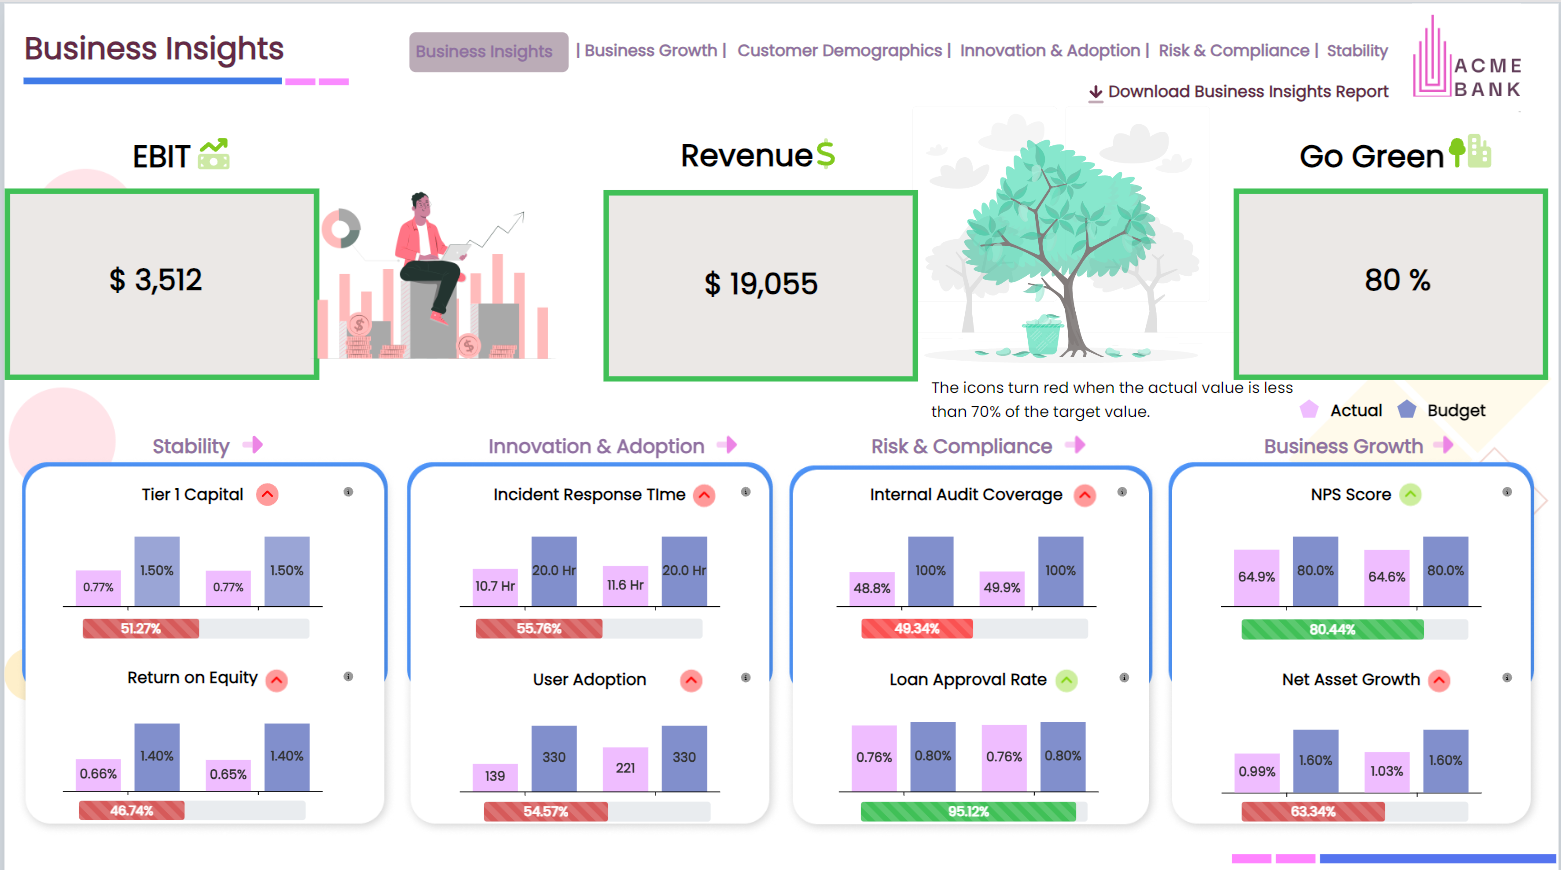Click User Adoption 54.57% progress bar
1561x870 pixels.
tap(597, 812)
